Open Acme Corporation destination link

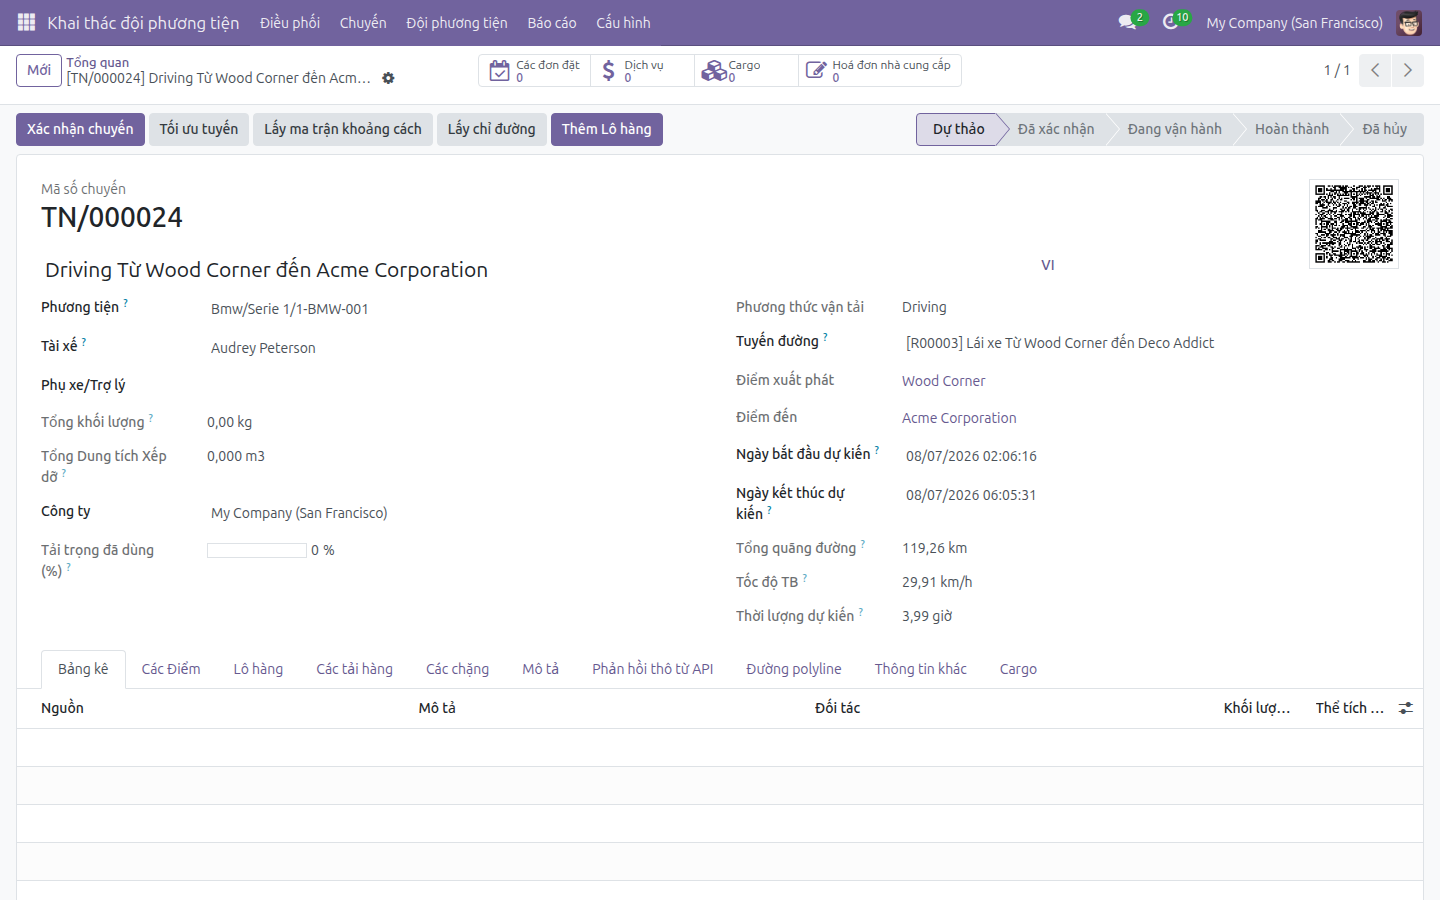pos(959,418)
